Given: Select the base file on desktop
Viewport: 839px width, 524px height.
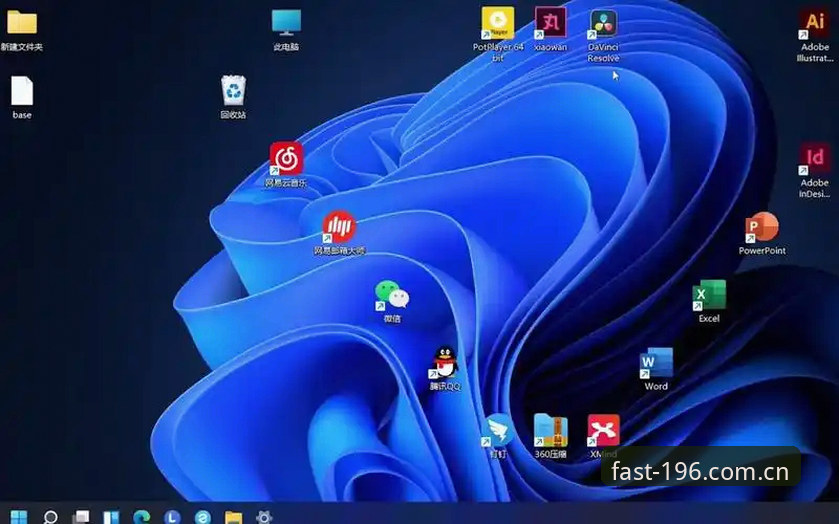Looking at the screenshot, I should [x=22, y=91].
